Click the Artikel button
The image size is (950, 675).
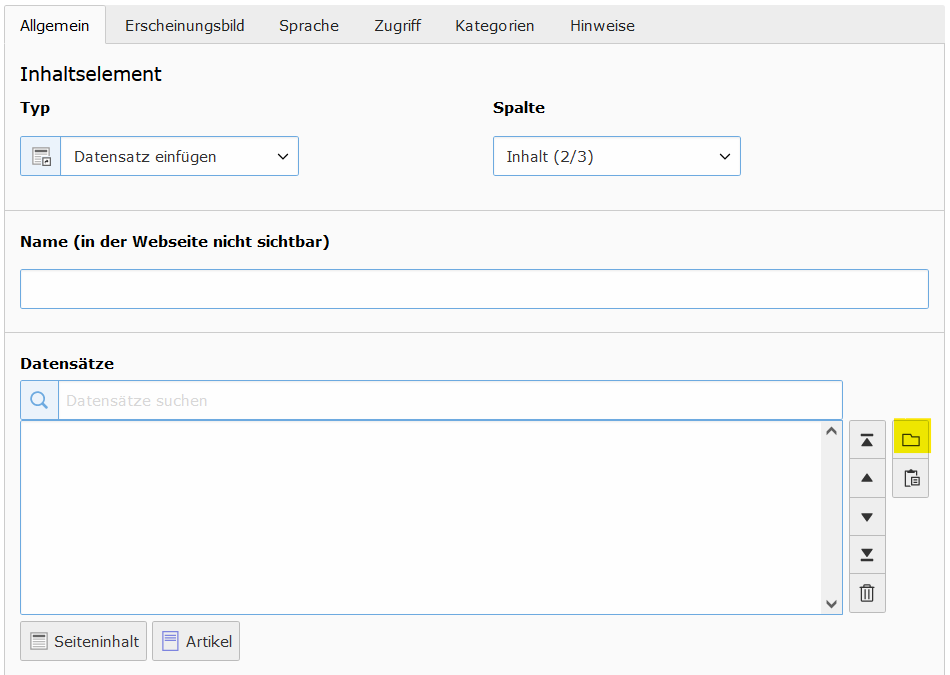pyautogui.click(x=196, y=641)
